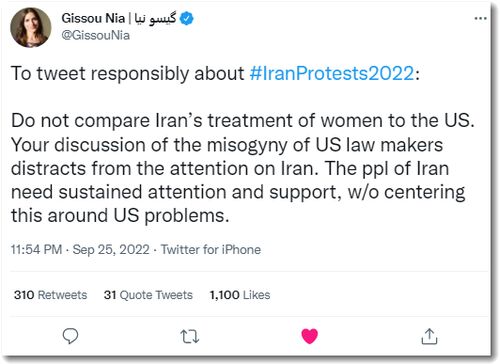The image size is (500, 364).
Task: Open Gissou Nia's profile photo
Action: pyautogui.click(x=31, y=27)
